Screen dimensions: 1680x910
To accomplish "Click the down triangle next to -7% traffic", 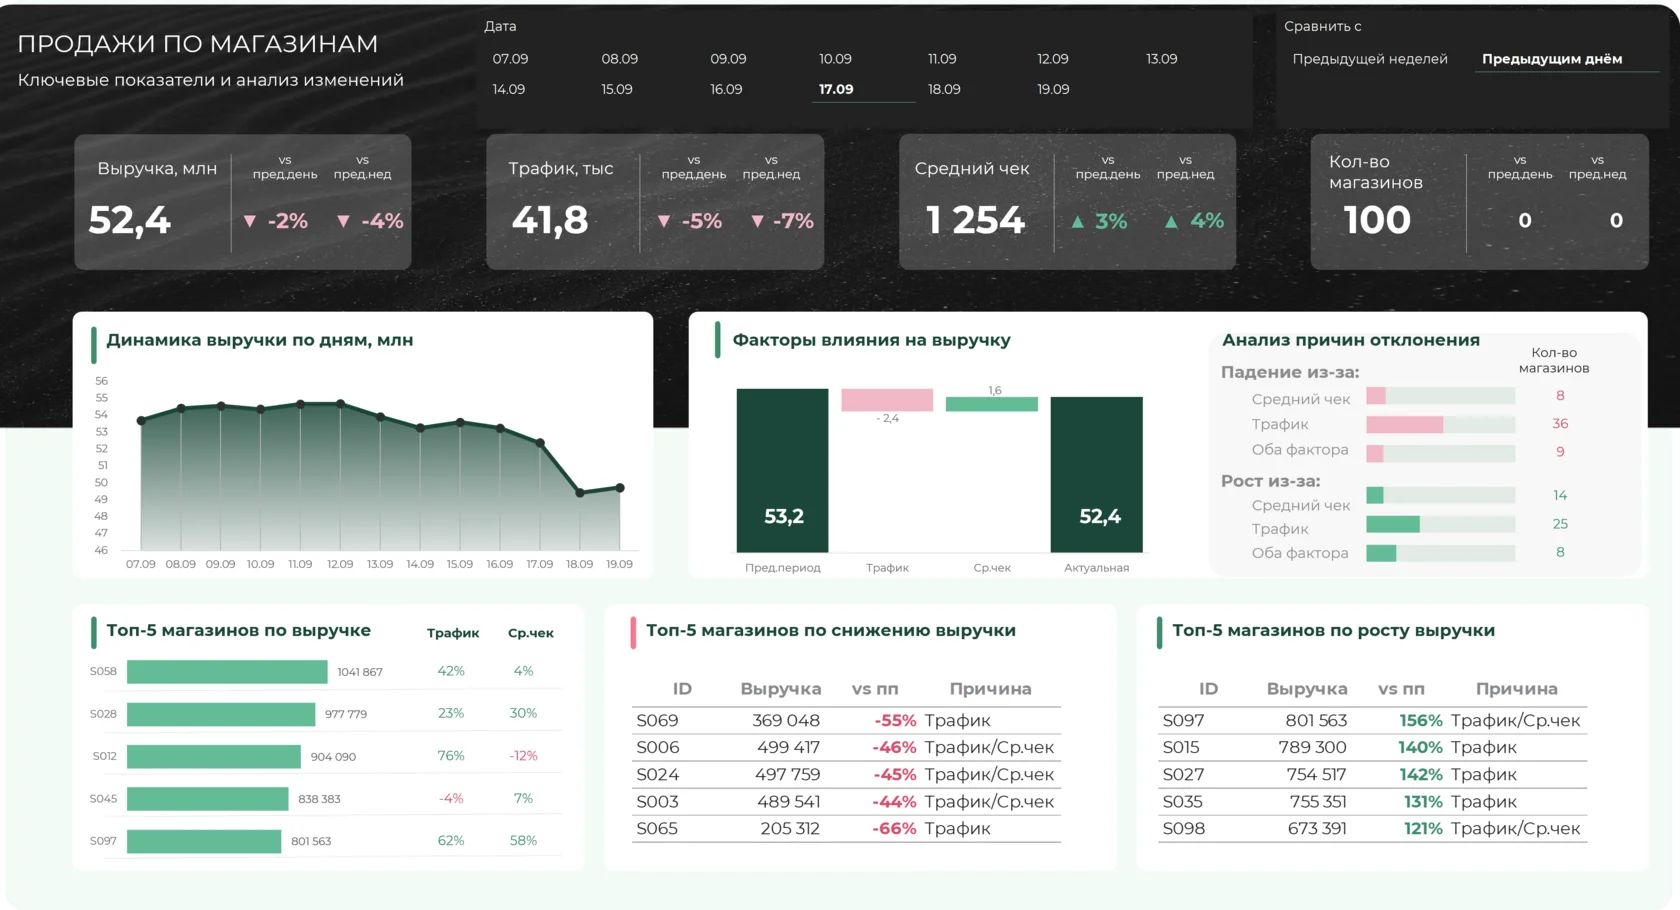I will 757,221.
